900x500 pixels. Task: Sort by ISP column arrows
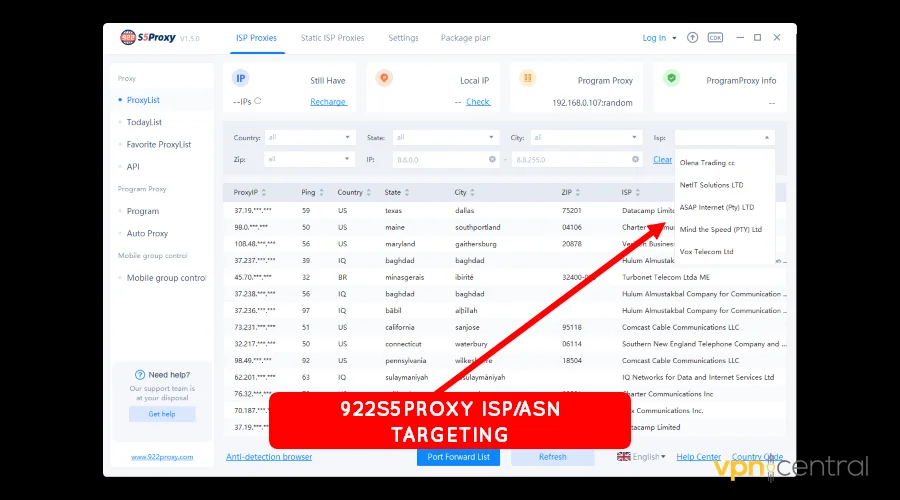point(637,192)
